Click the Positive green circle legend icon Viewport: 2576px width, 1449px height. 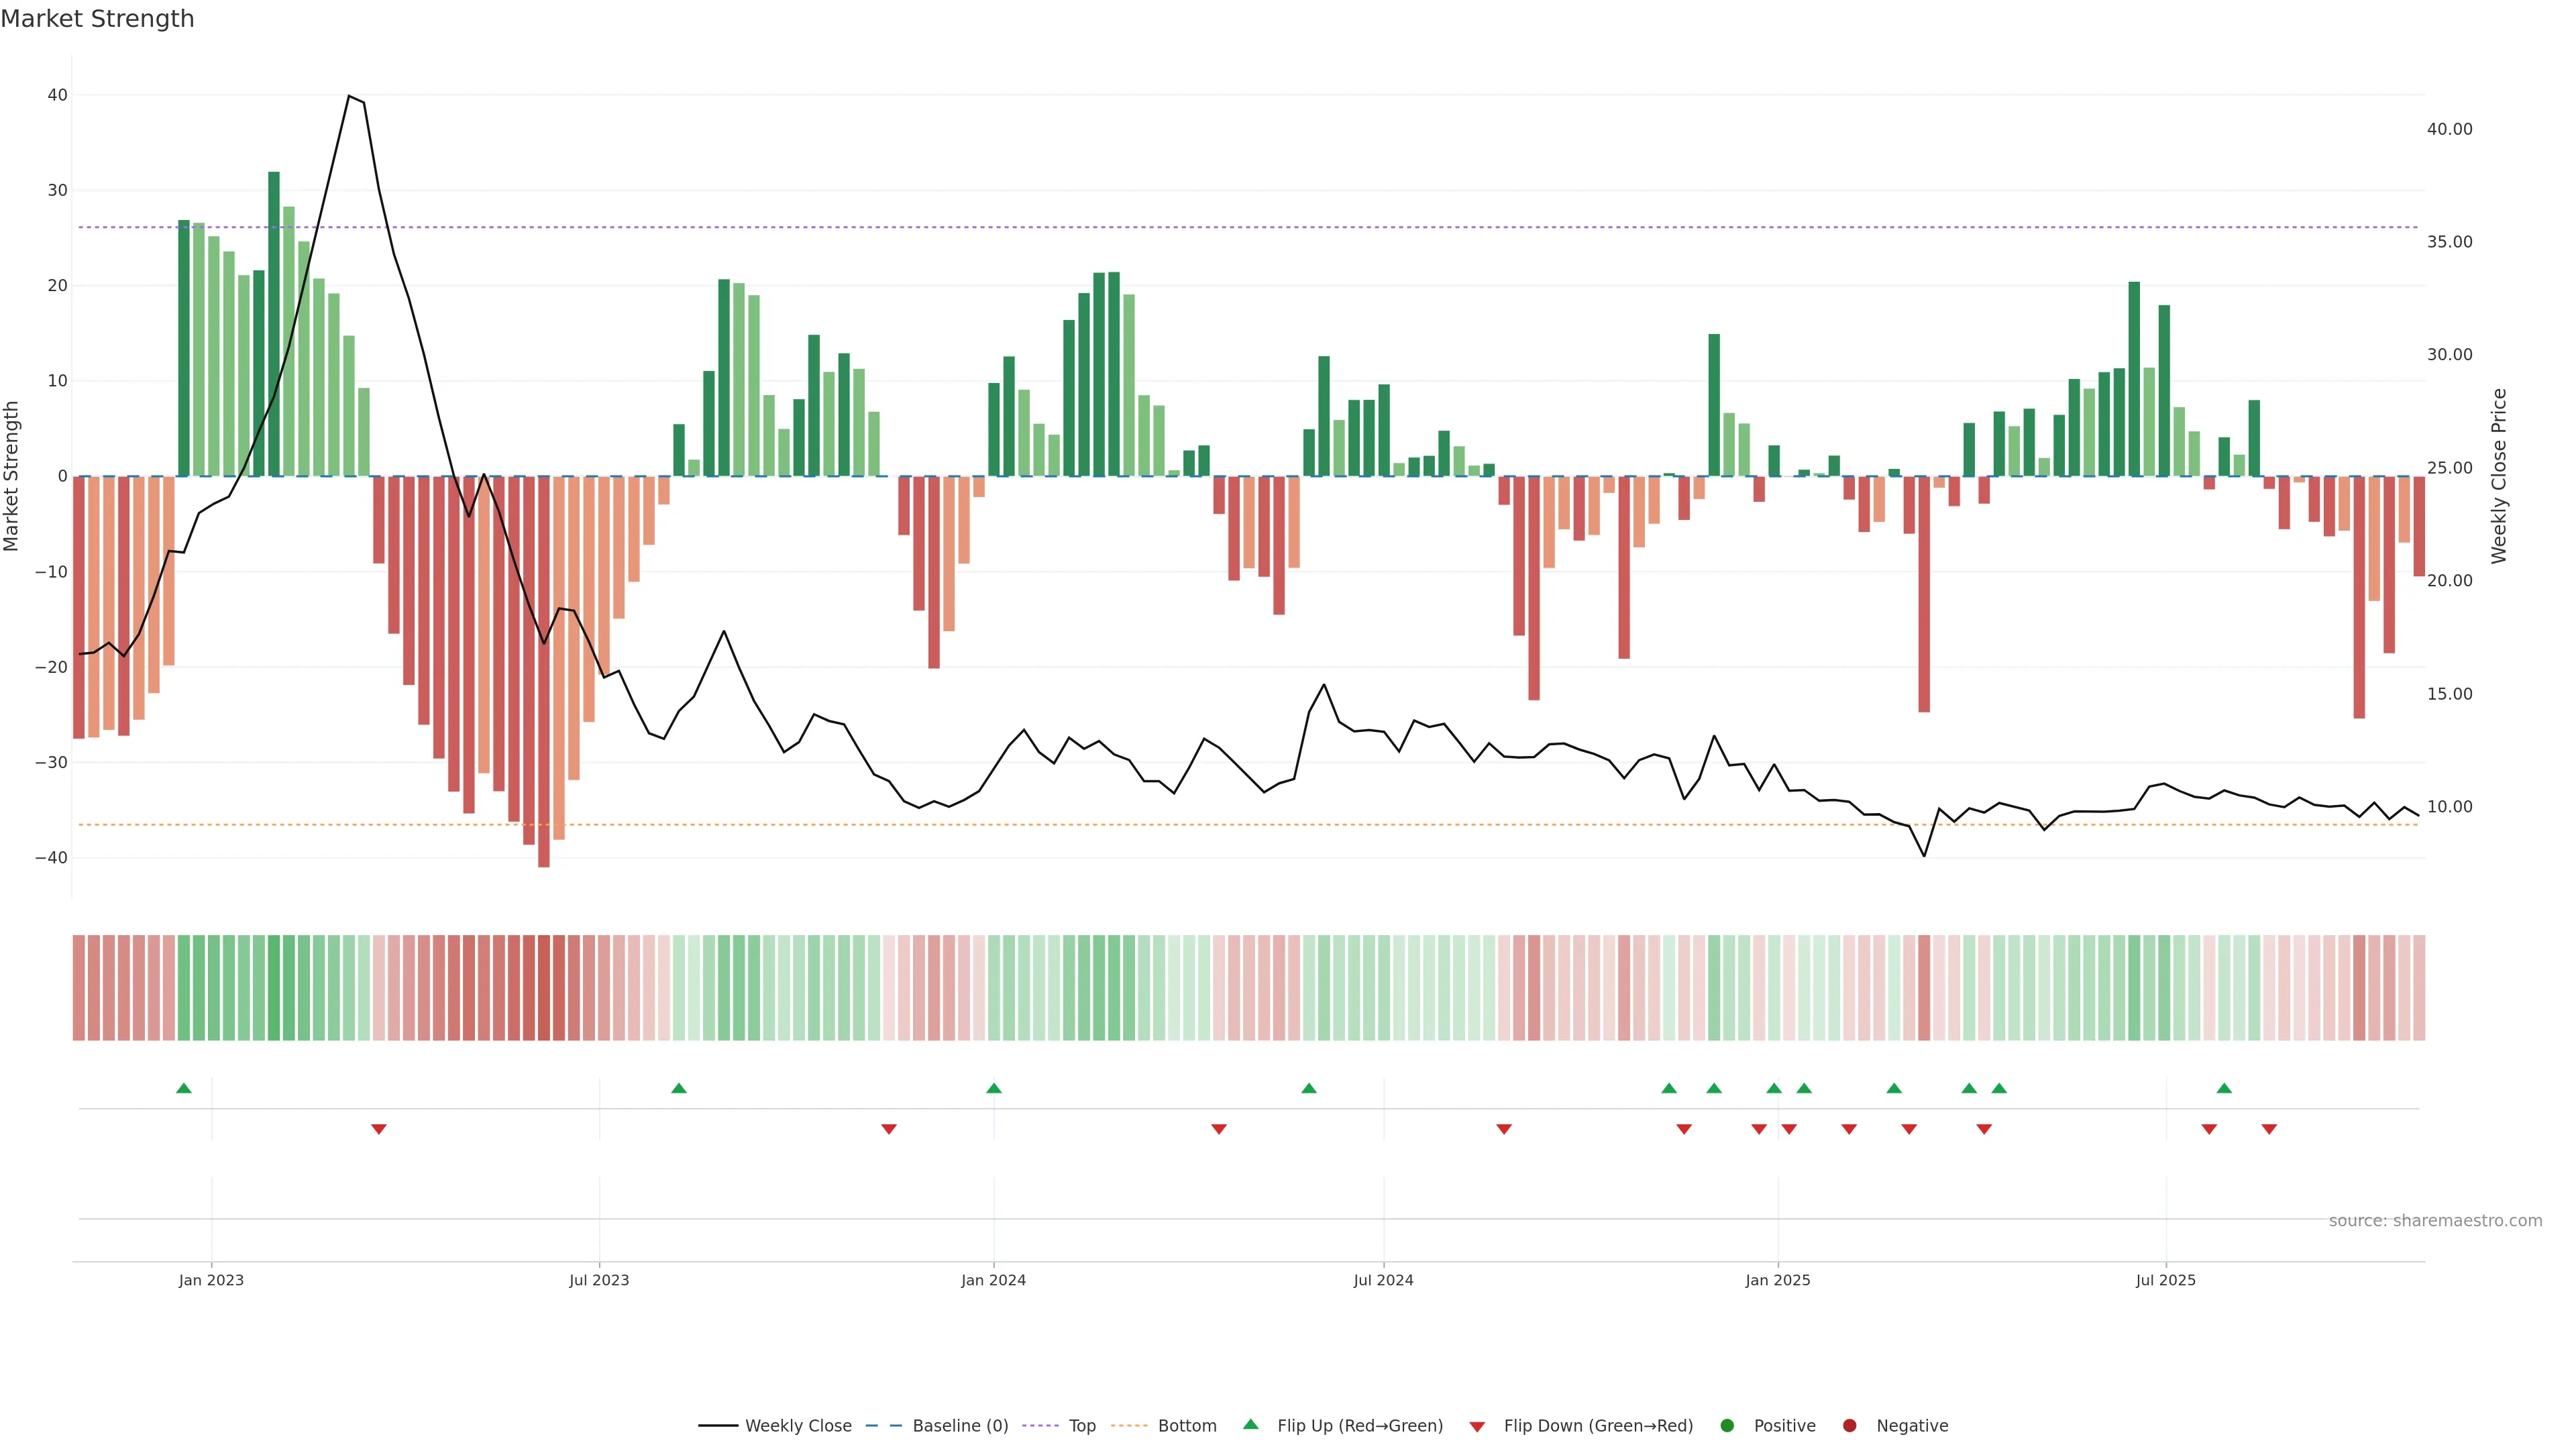point(1727,1425)
